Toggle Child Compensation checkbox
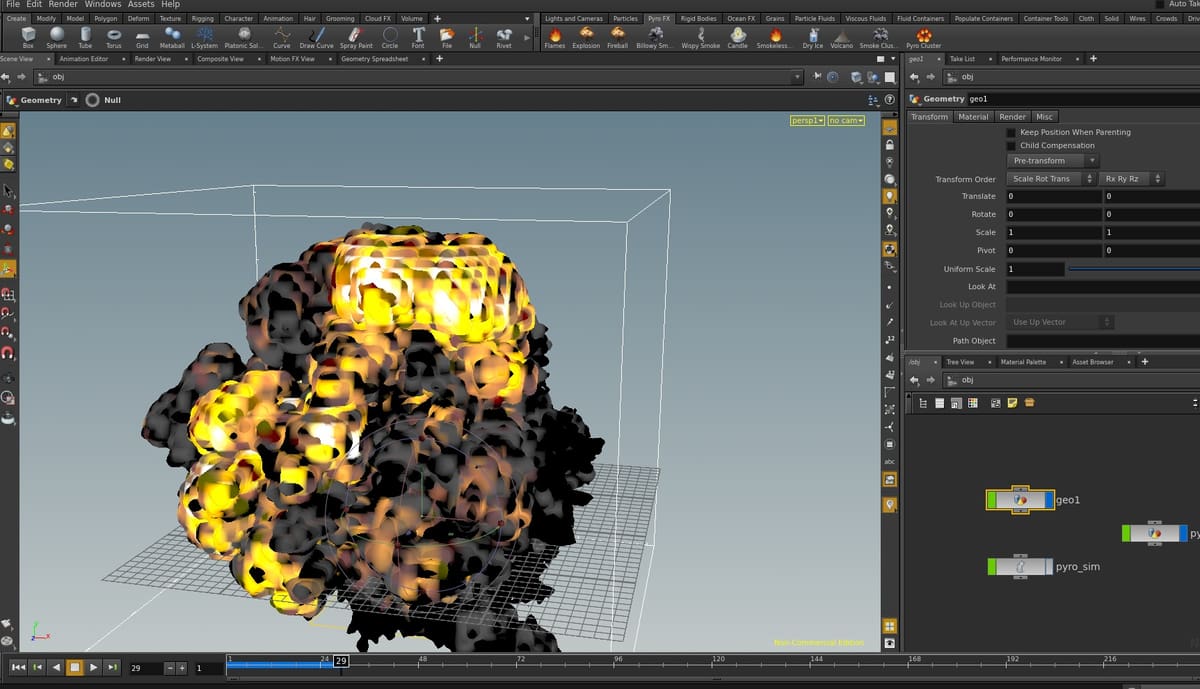The height and width of the screenshot is (689, 1200). 1010,145
